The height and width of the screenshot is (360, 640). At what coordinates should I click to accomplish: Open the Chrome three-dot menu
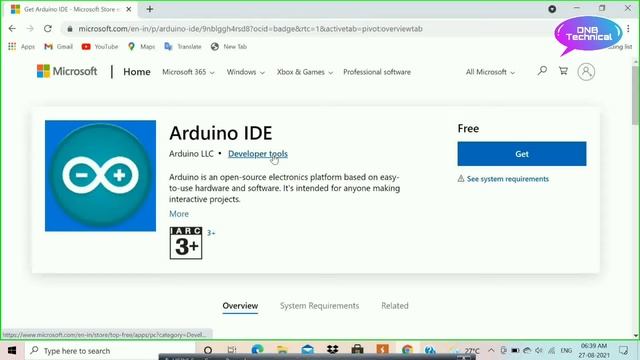click(x=628, y=29)
